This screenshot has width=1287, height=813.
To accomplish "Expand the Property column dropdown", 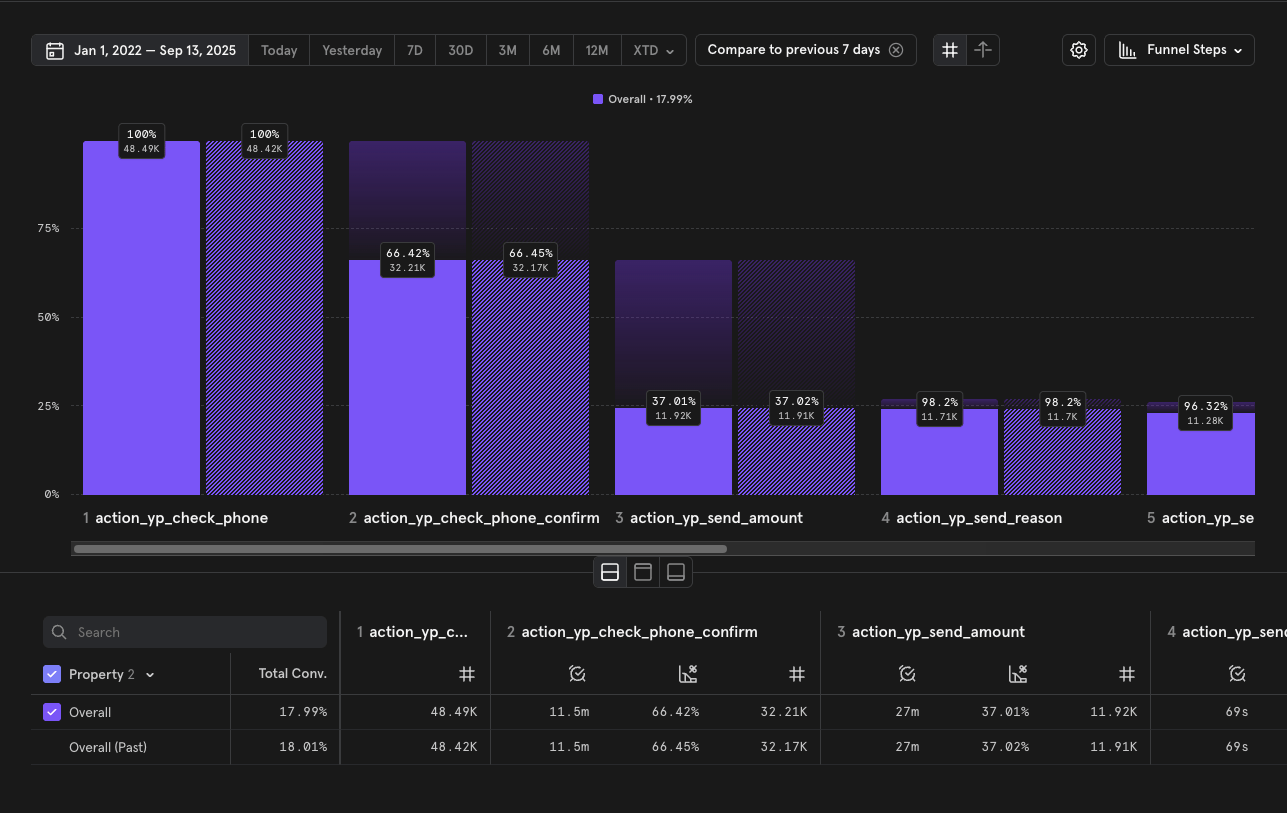I will [x=150, y=675].
